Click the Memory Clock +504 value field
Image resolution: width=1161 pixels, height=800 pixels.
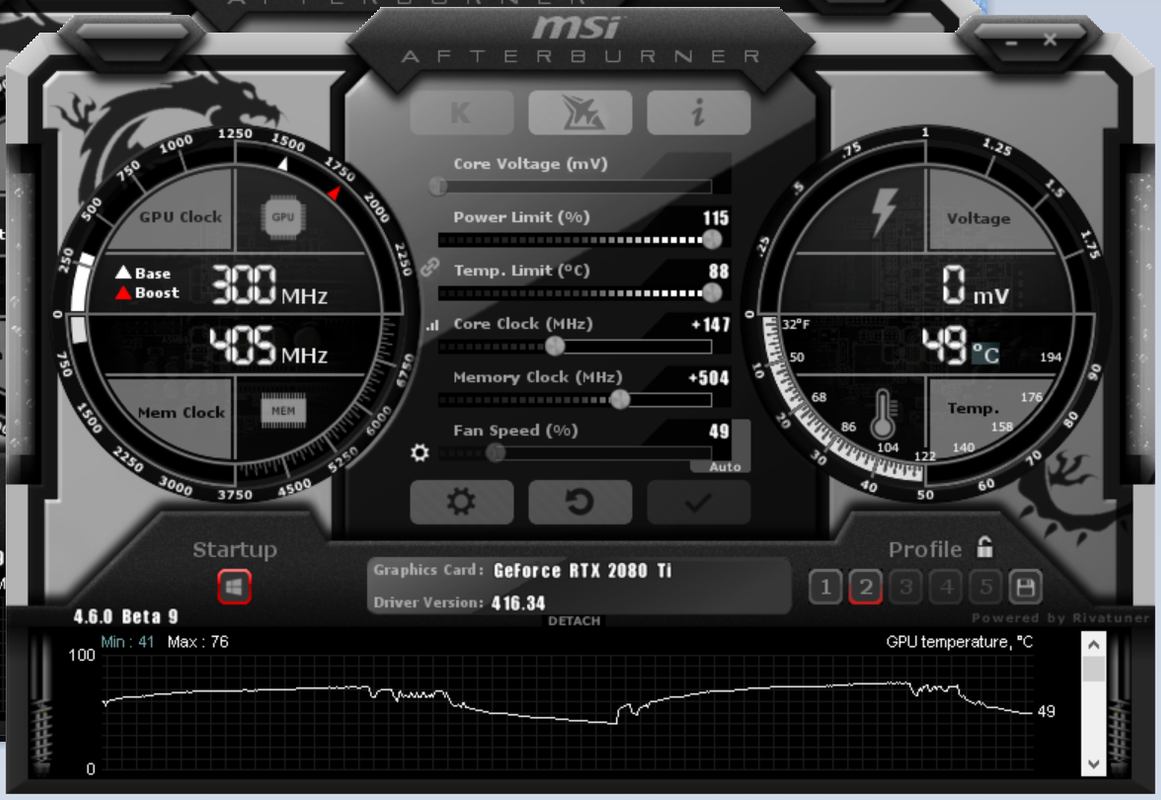tap(709, 378)
